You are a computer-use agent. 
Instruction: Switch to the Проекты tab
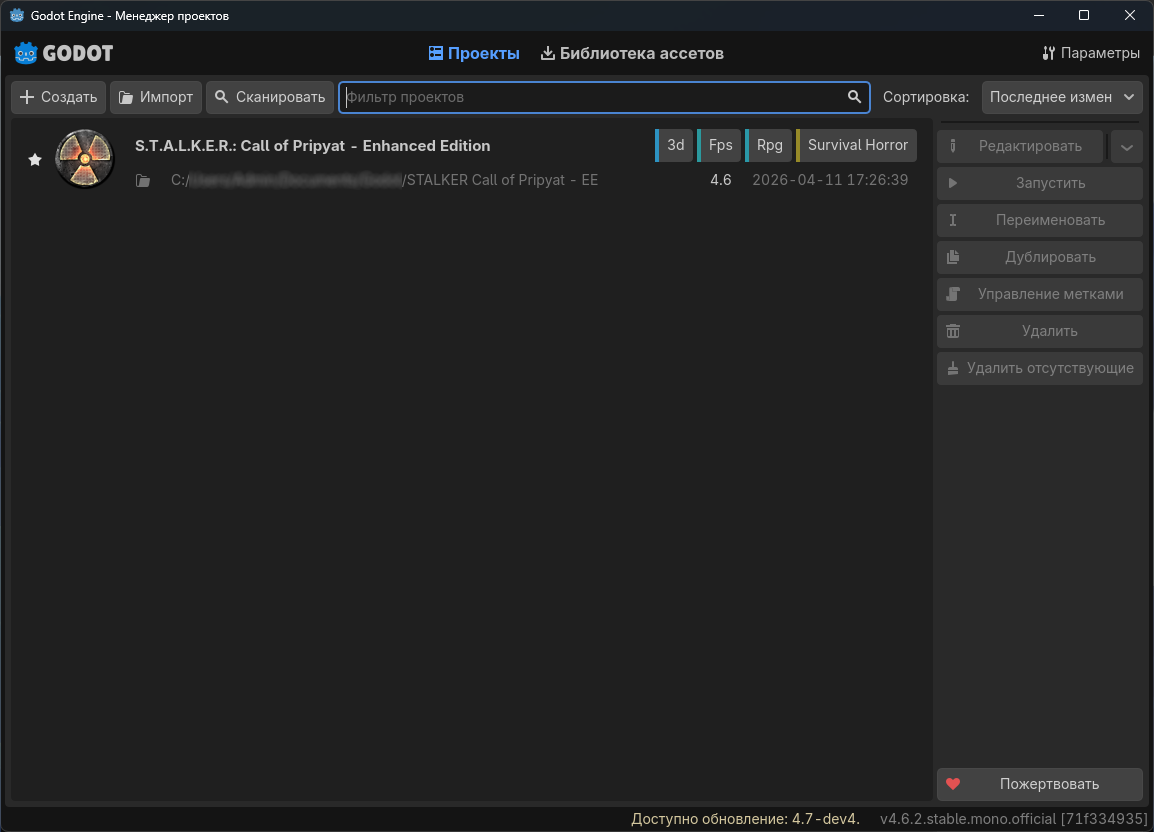pos(474,53)
